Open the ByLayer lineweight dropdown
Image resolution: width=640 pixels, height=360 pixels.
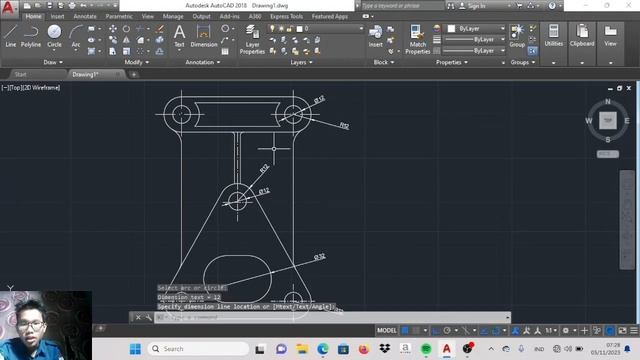[x=474, y=40]
